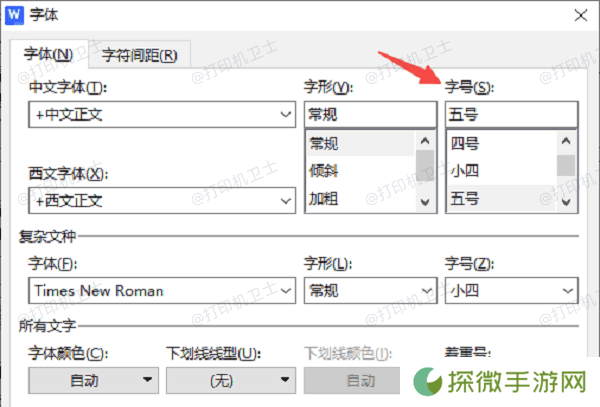Open the 中文字体 dropdown showing +中文正文
The image size is (600, 407).
click(x=162, y=114)
